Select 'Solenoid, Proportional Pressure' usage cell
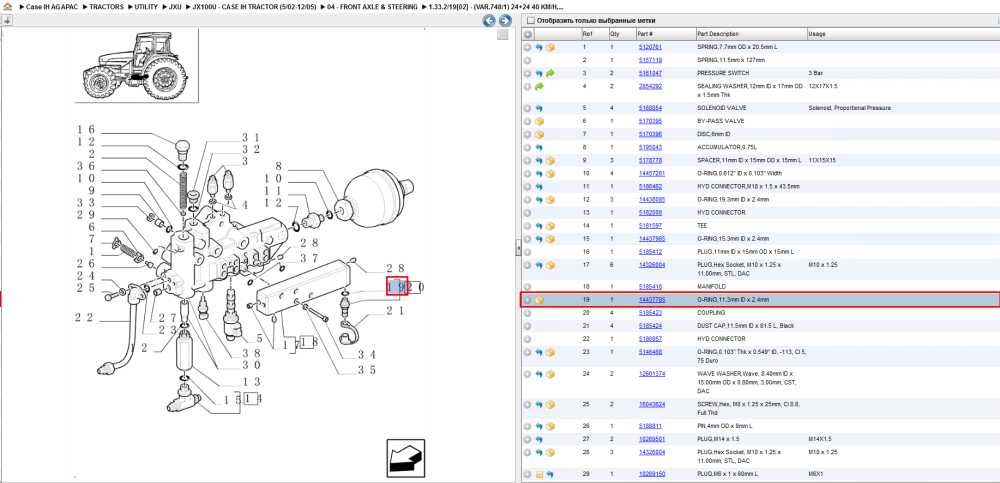This screenshot has height=483, width=1000. (x=849, y=108)
